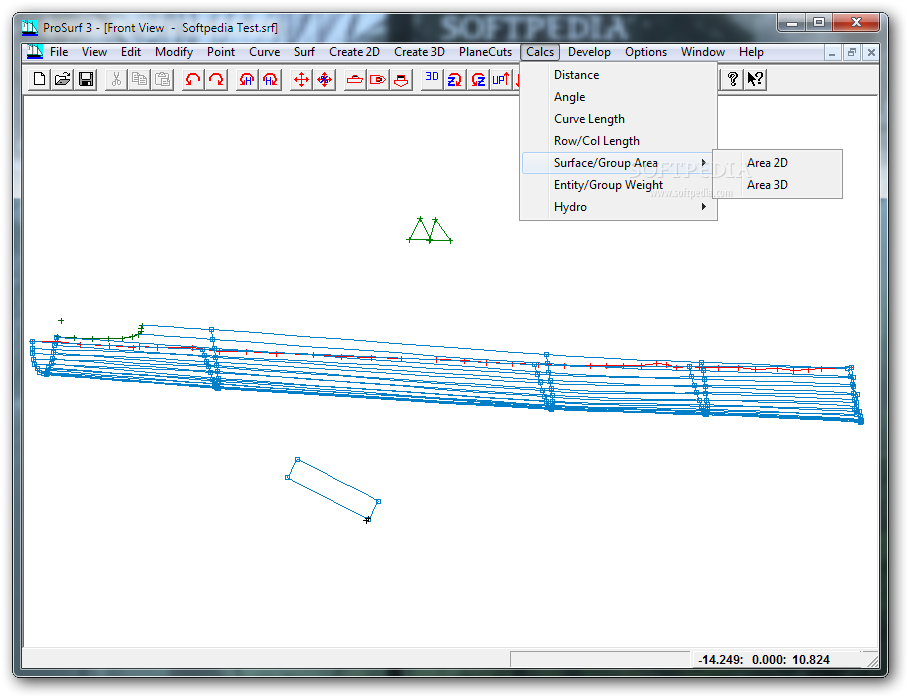909x698 pixels.
Task: Switch to the boat top plan view icon
Action: pos(377,79)
